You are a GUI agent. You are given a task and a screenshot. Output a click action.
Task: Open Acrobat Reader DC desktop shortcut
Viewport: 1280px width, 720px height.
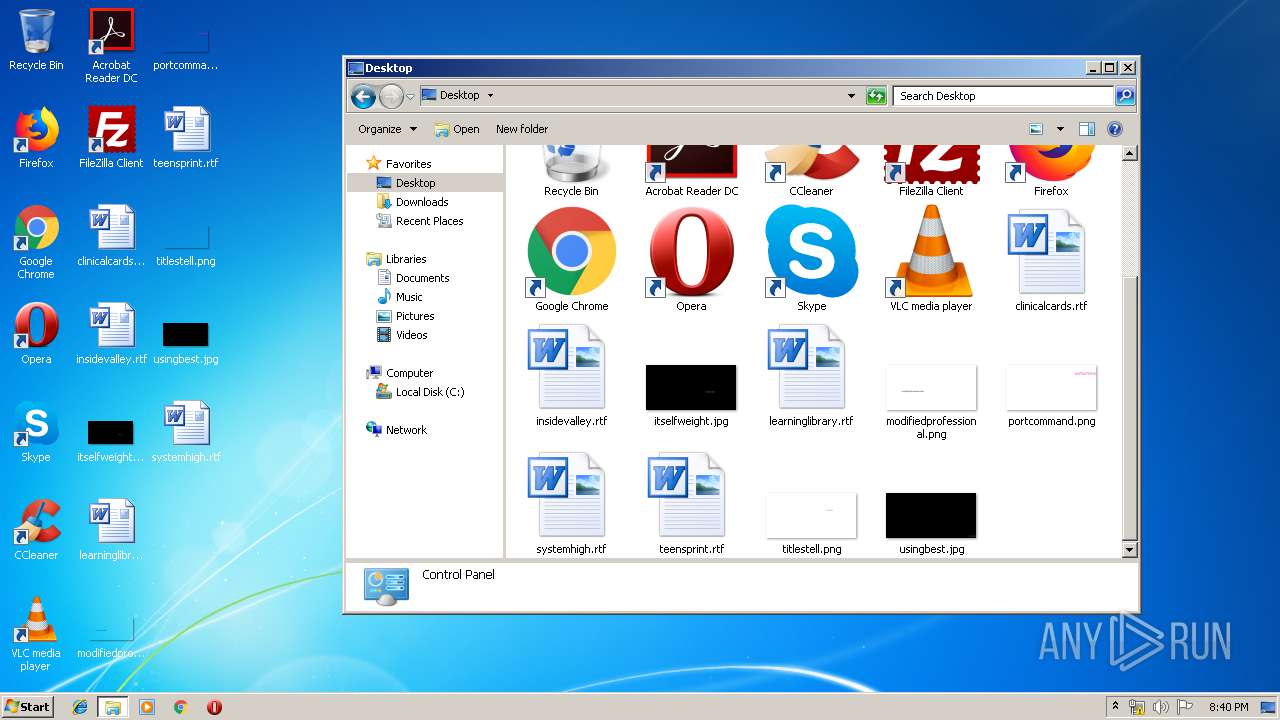(111, 46)
